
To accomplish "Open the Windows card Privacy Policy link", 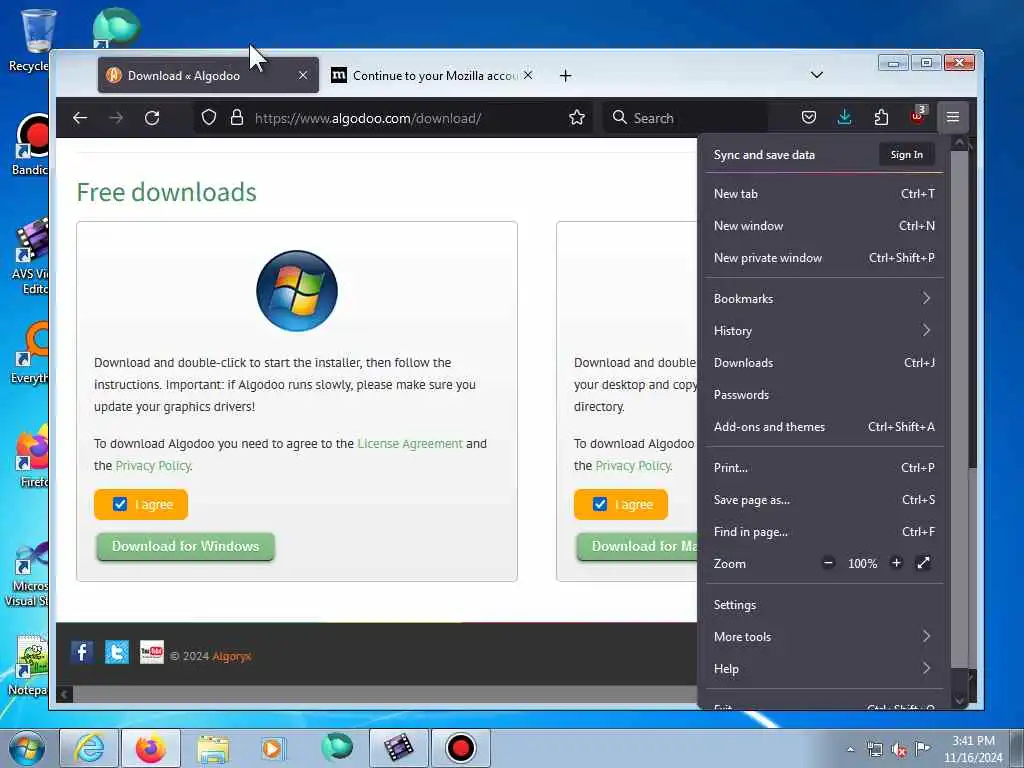I will point(153,466).
